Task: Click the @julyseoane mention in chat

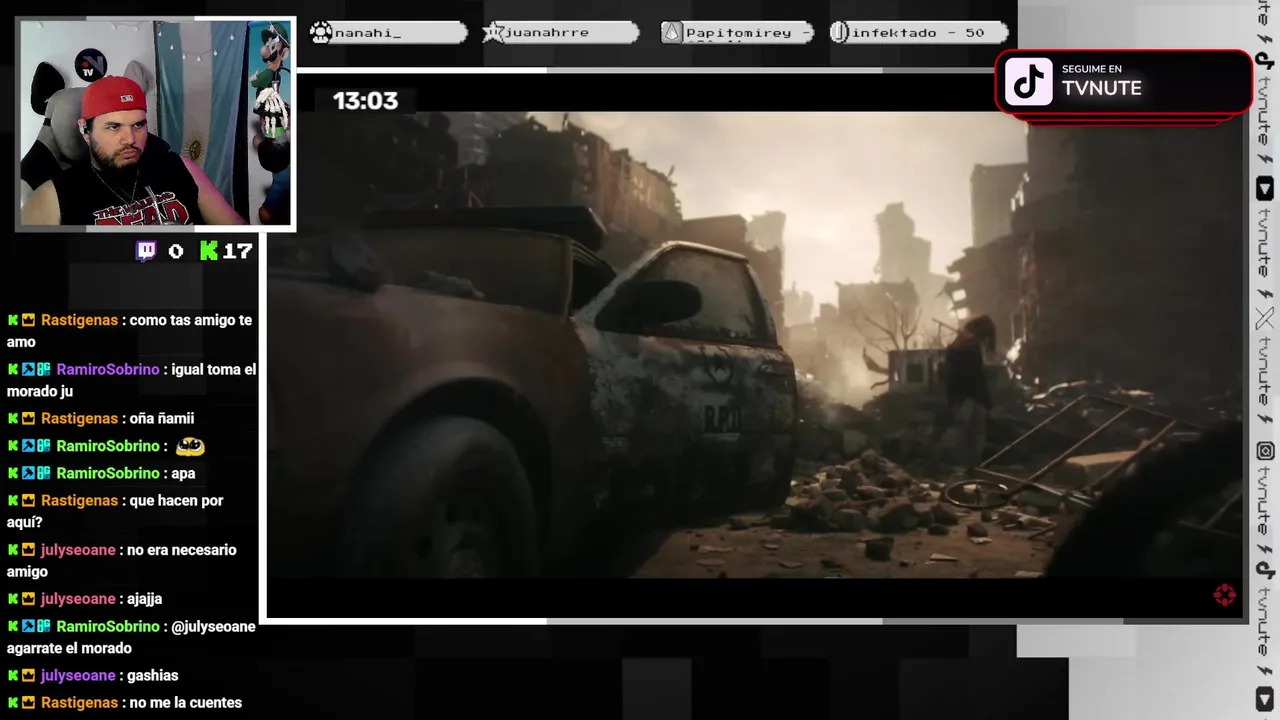Action: 213,627
